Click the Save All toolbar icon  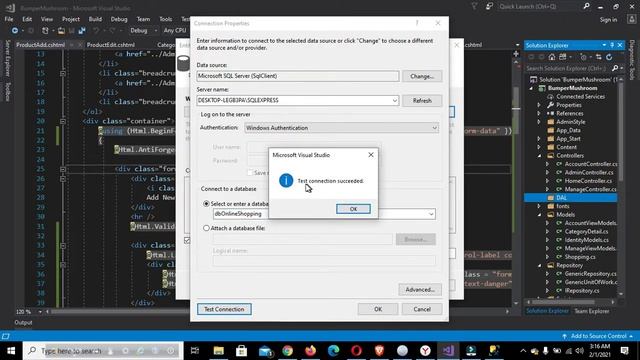click(x=82, y=31)
